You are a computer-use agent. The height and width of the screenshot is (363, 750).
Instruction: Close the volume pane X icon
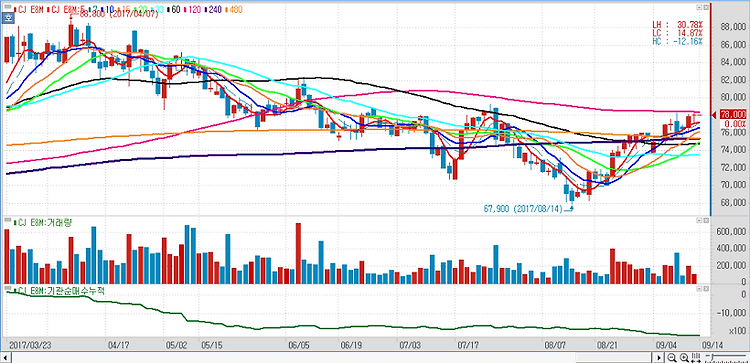(705, 220)
